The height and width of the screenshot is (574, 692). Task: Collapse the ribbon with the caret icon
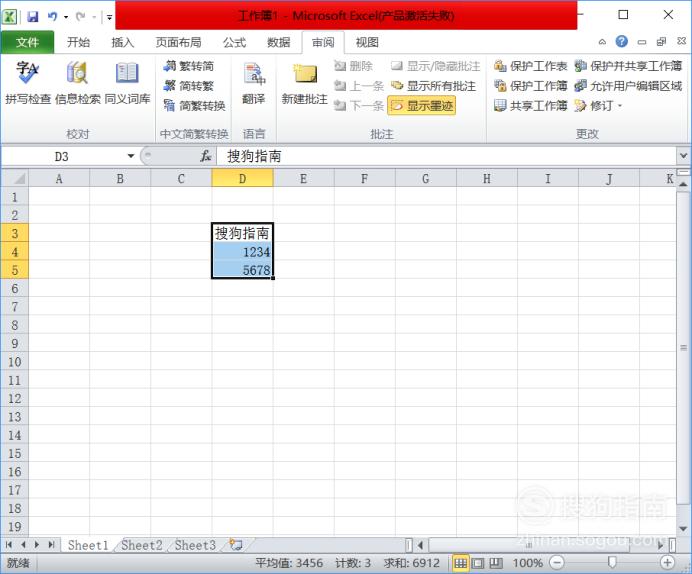click(602, 42)
